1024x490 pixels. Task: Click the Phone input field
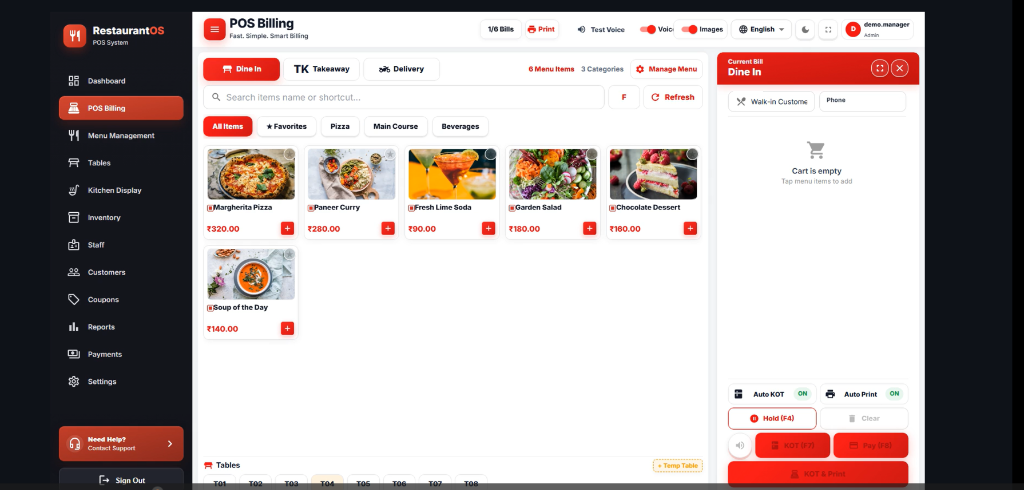tap(862, 101)
